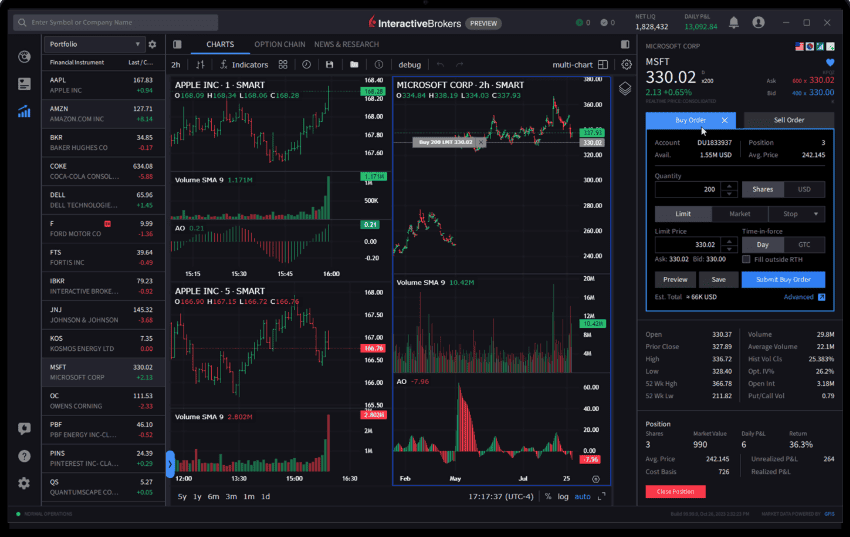Viewport: 850px width, 537px height.
Task: Select the Buy Order tab
Action: click(690, 120)
